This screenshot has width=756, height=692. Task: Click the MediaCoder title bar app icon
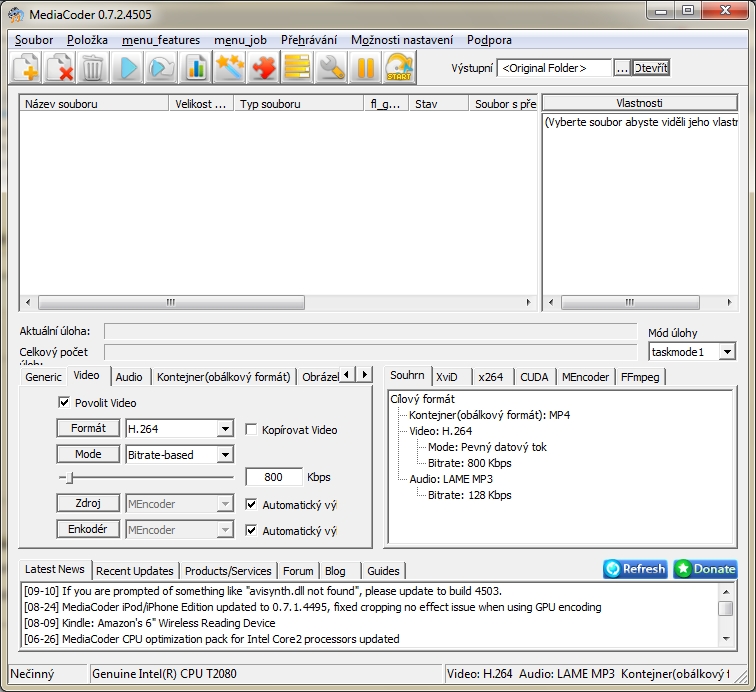[x=16, y=14]
